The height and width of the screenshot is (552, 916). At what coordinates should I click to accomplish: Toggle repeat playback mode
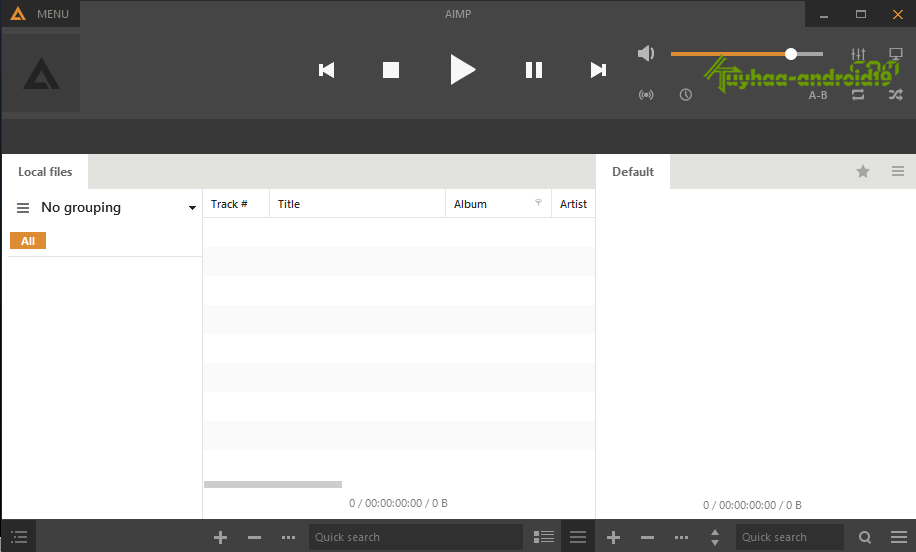point(858,95)
